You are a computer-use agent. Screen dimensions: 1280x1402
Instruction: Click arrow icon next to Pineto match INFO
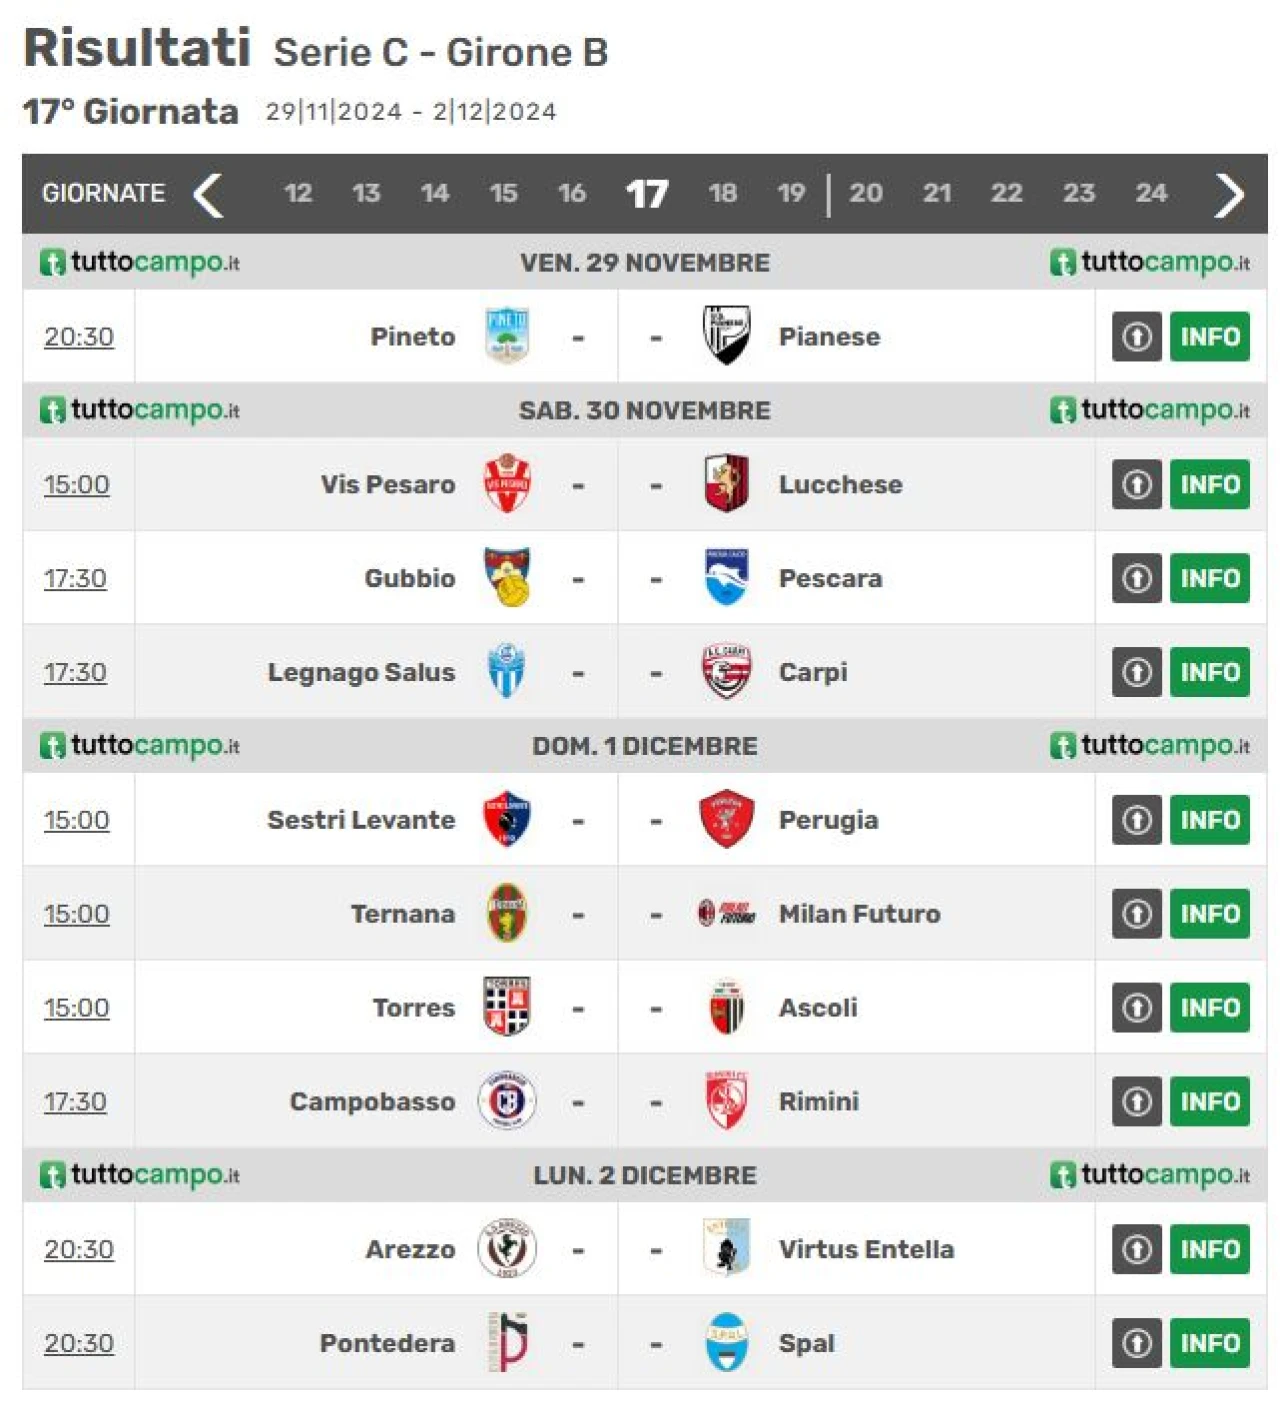1137,337
